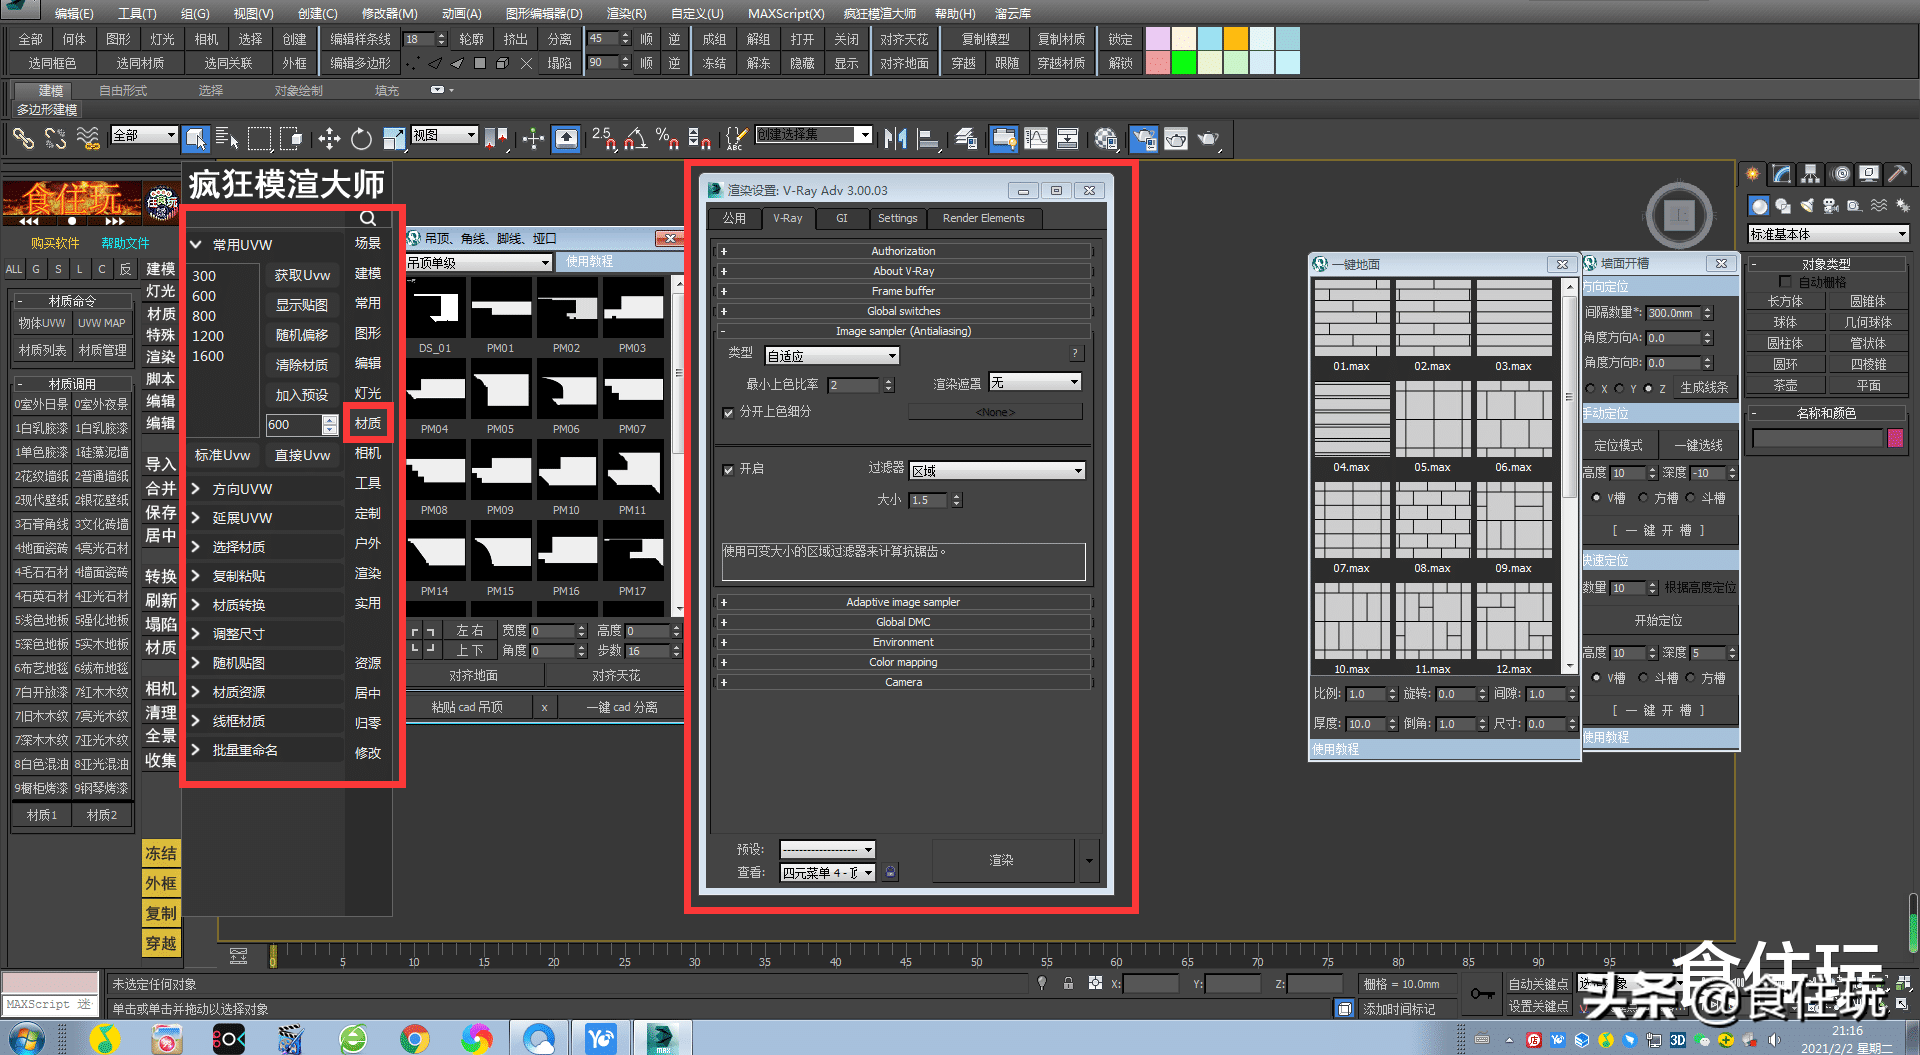Expand the 方向UVW section
This screenshot has width=1920, height=1055.
(x=265, y=489)
